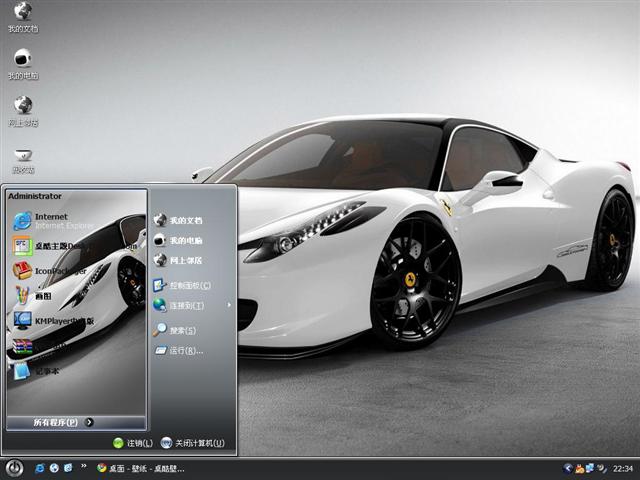
Task: Click the 注销(L) log off button
Action: pos(133,443)
